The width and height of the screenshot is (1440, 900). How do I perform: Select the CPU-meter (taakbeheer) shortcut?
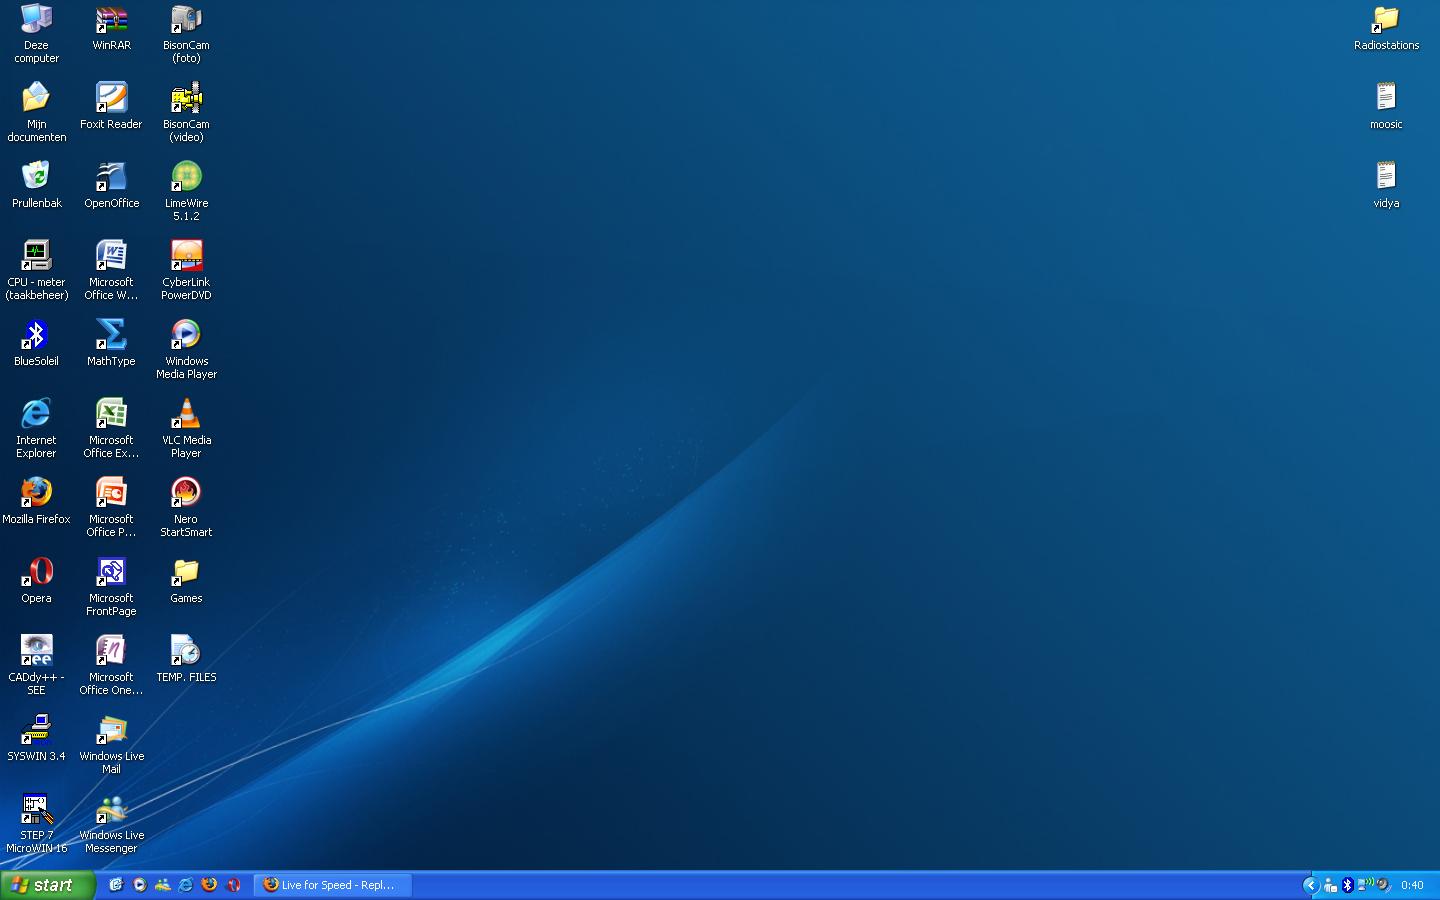36,270
